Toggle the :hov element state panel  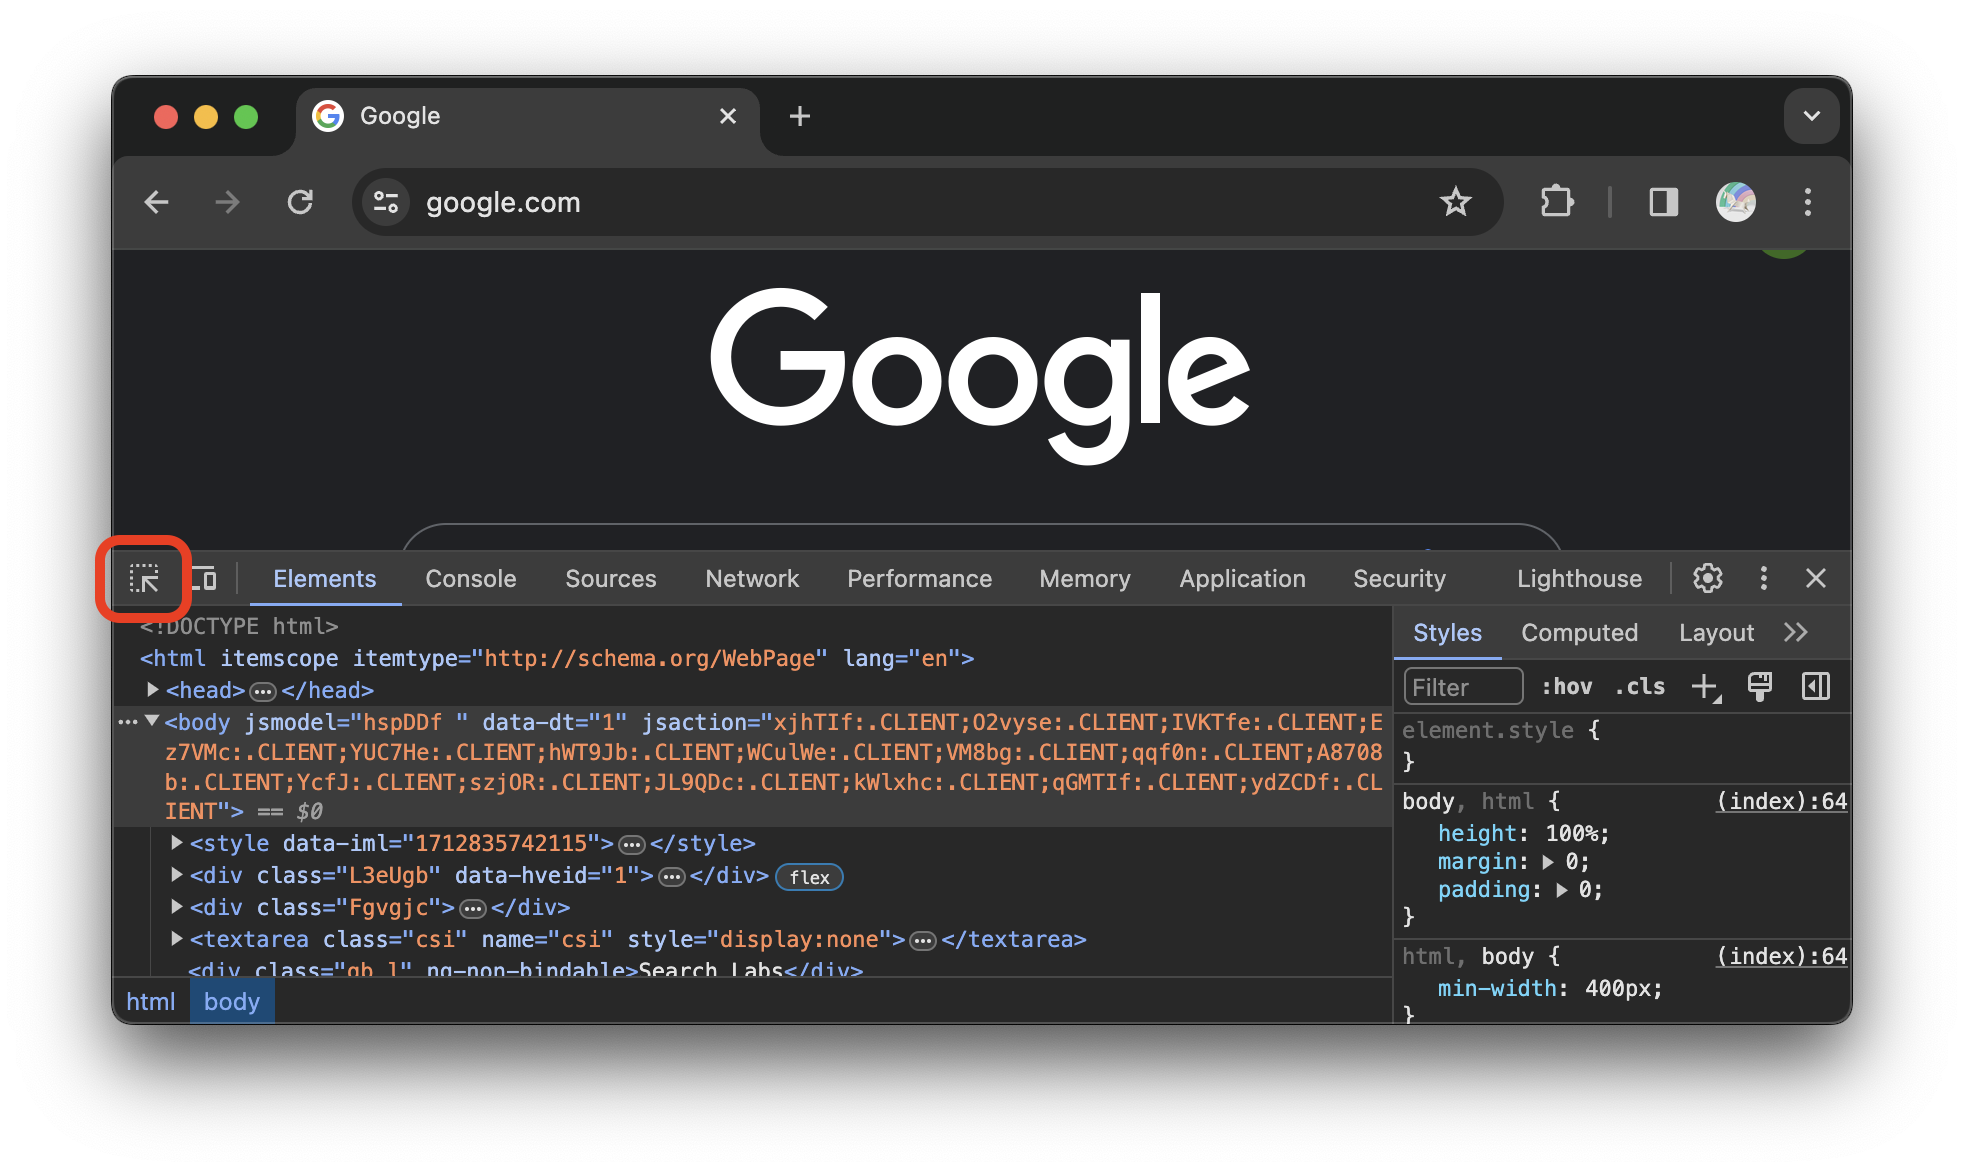pyautogui.click(x=1567, y=687)
